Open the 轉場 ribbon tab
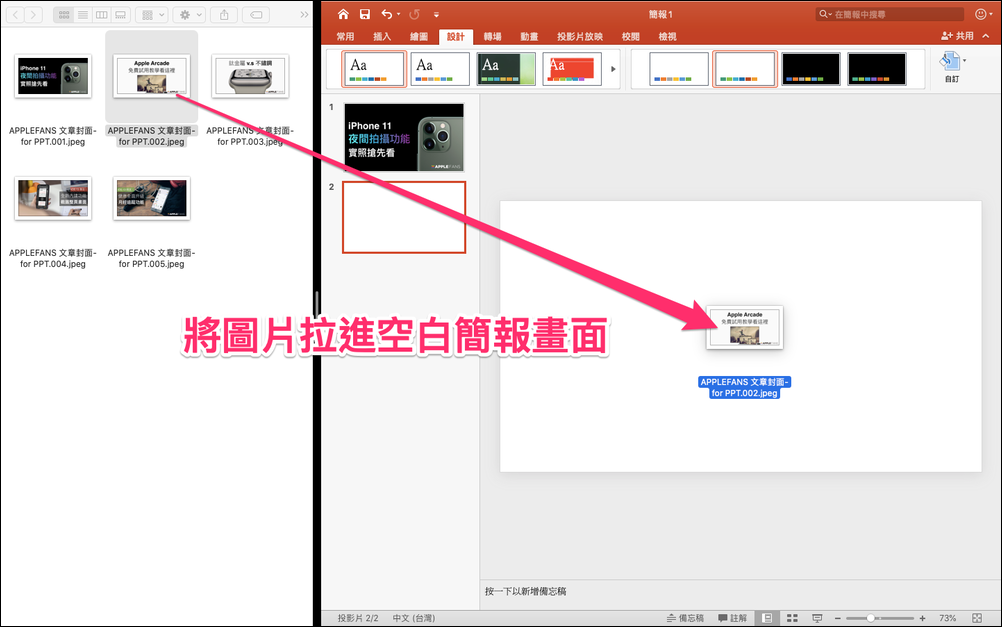Image resolution: width=1002 pixels, height=627 pixels. 492,36
